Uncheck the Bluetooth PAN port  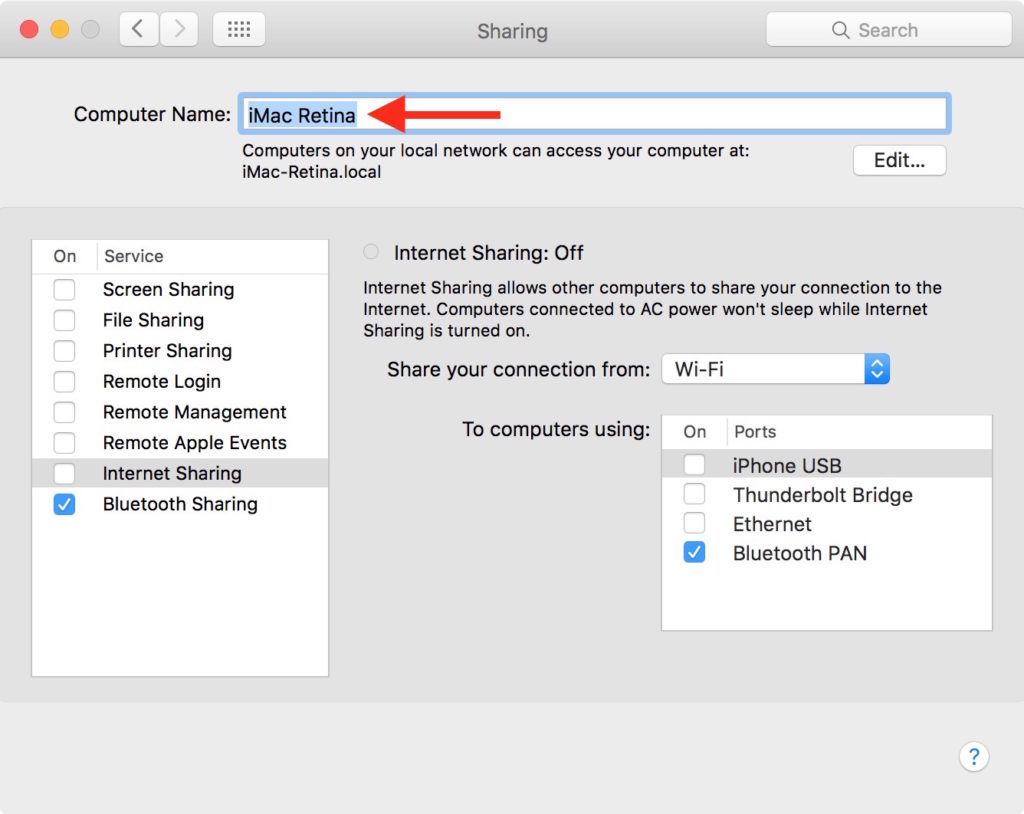(x=694, y=553)
